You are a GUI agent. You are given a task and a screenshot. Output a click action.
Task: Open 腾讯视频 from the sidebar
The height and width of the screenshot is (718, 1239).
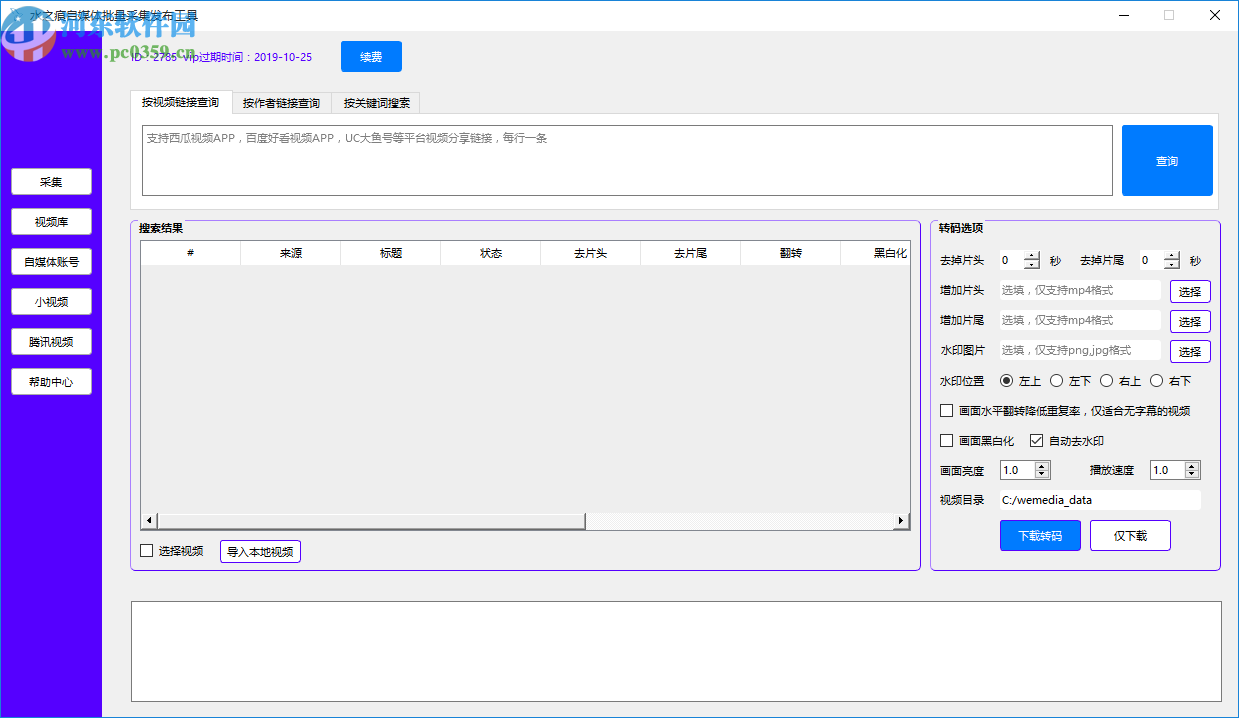51,342
